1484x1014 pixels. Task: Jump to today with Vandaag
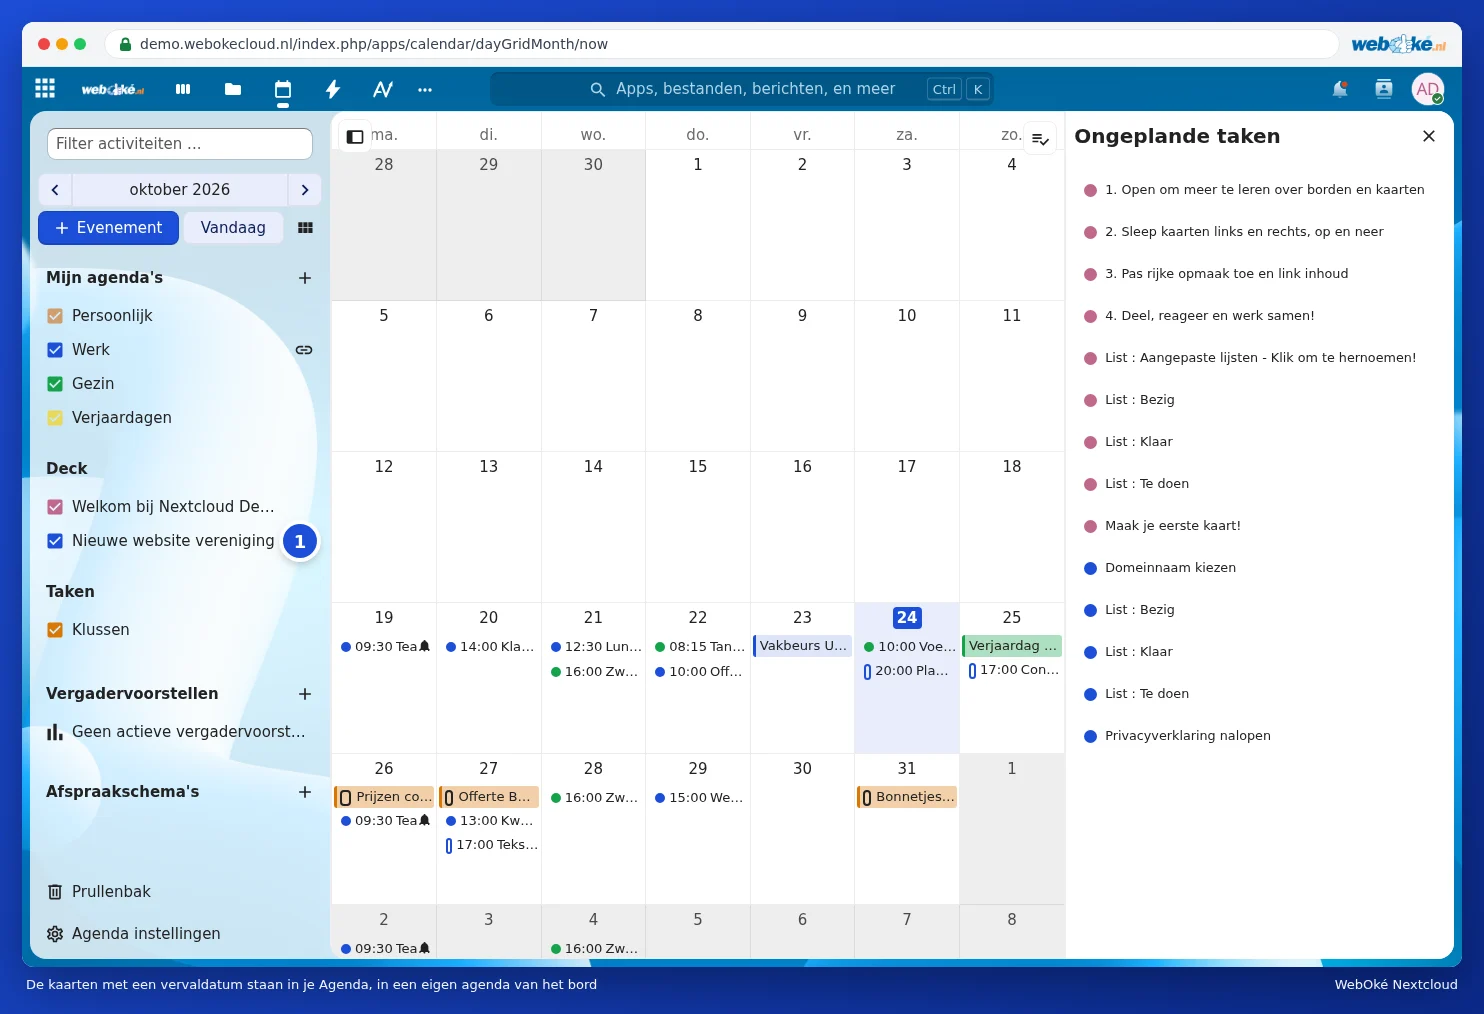click(x=233, y=228)
